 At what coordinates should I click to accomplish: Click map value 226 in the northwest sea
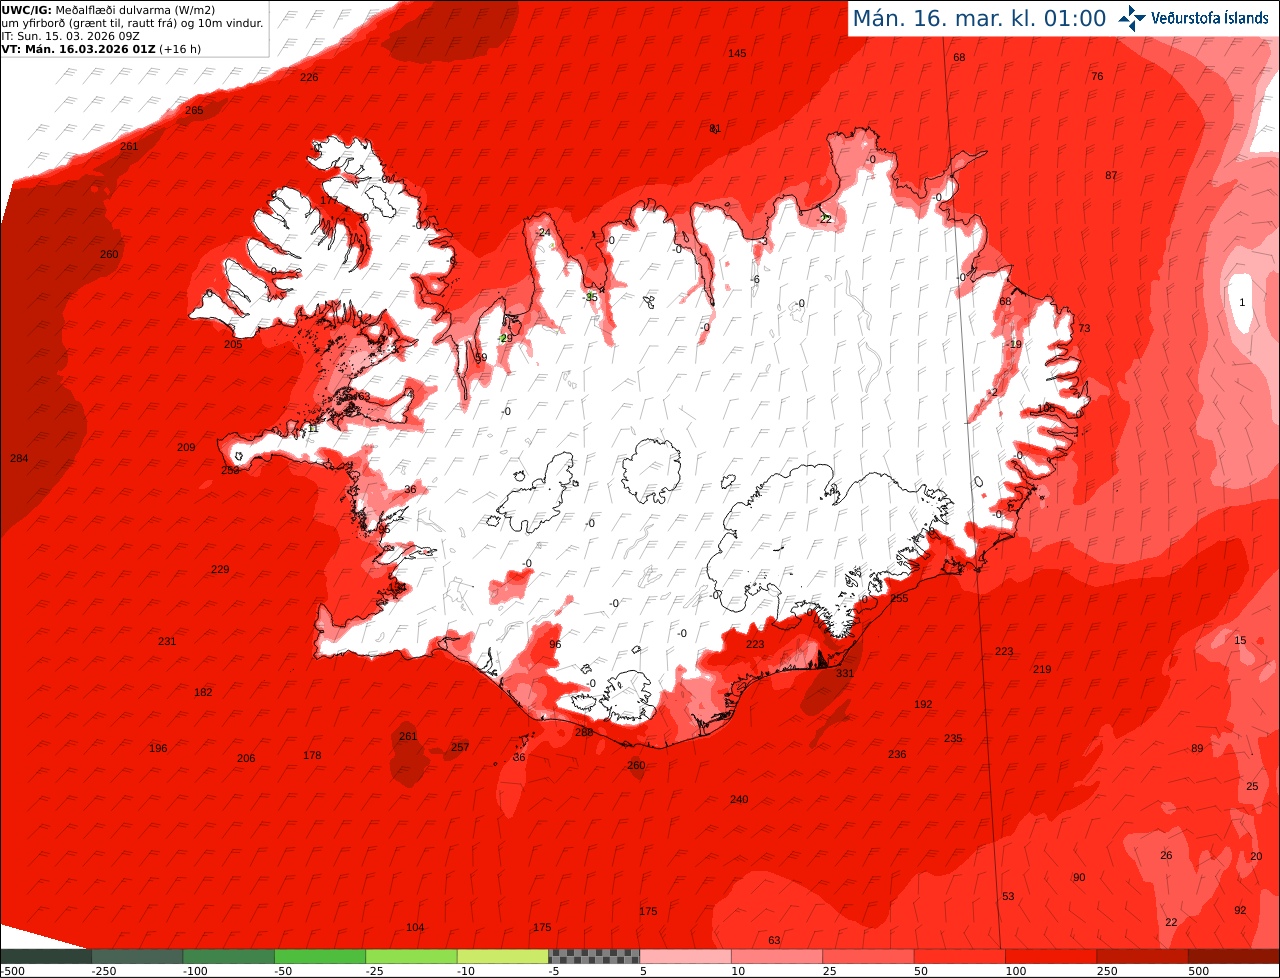pos(309,77)
